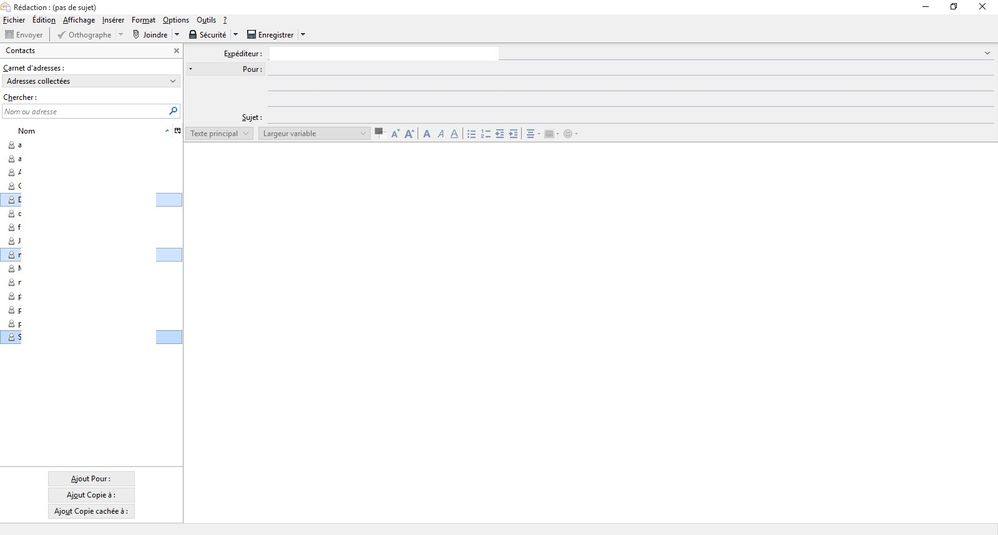
Task: Open the Carnet d'adresses dropdown
Action: (90, 81)
